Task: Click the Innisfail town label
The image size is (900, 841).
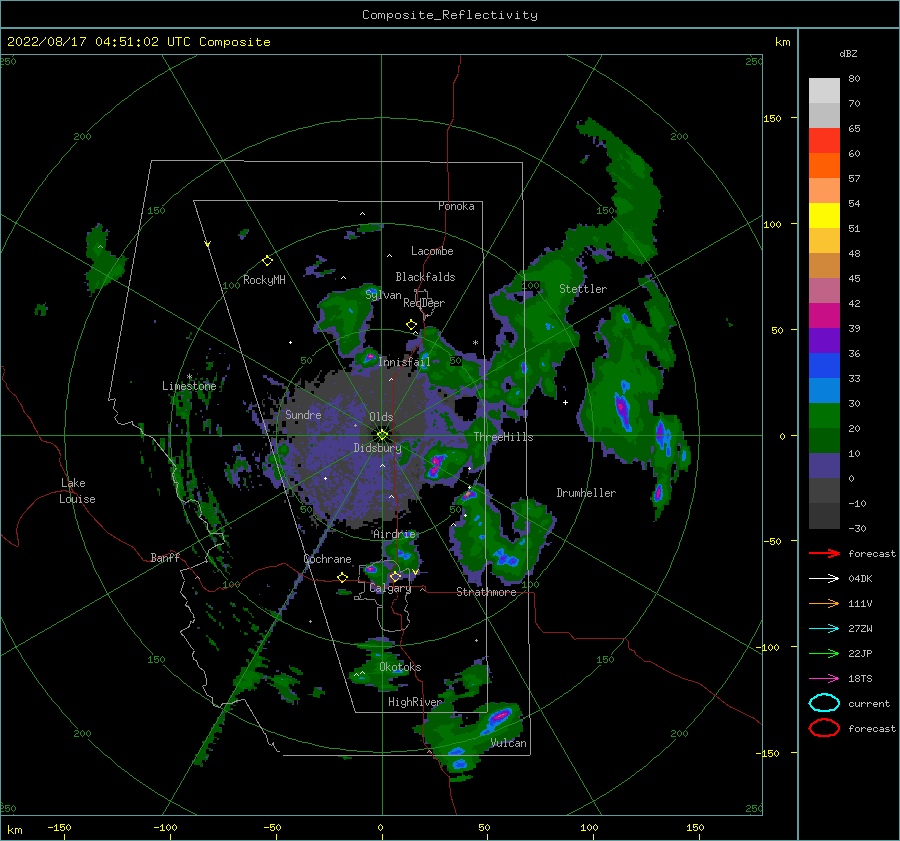Action: pyautogui.click(x=404, y=362)
